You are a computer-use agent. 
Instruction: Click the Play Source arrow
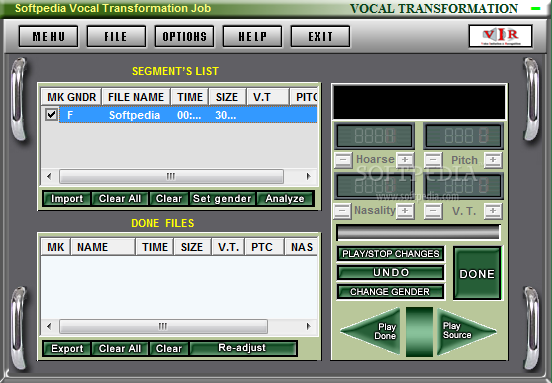461,331
